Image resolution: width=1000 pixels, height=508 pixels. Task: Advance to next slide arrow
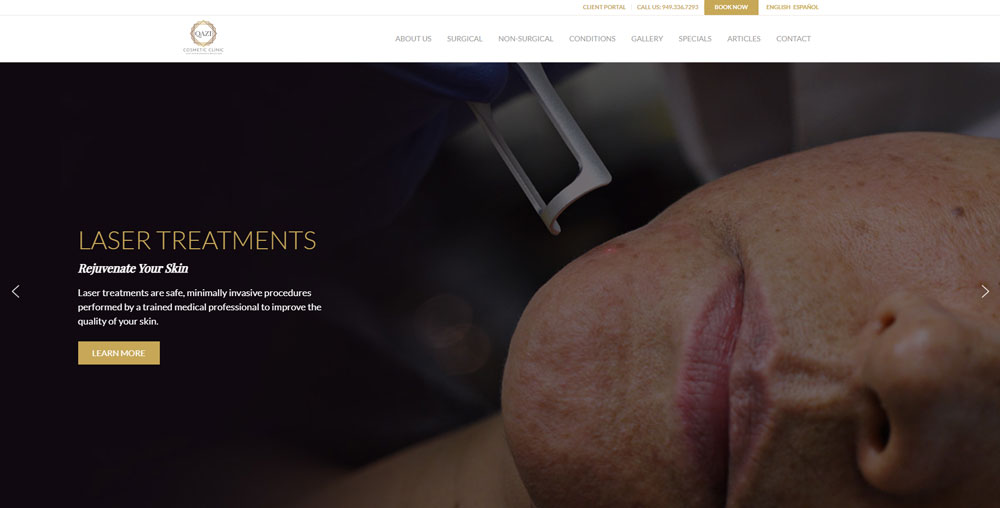coord(985,291)
